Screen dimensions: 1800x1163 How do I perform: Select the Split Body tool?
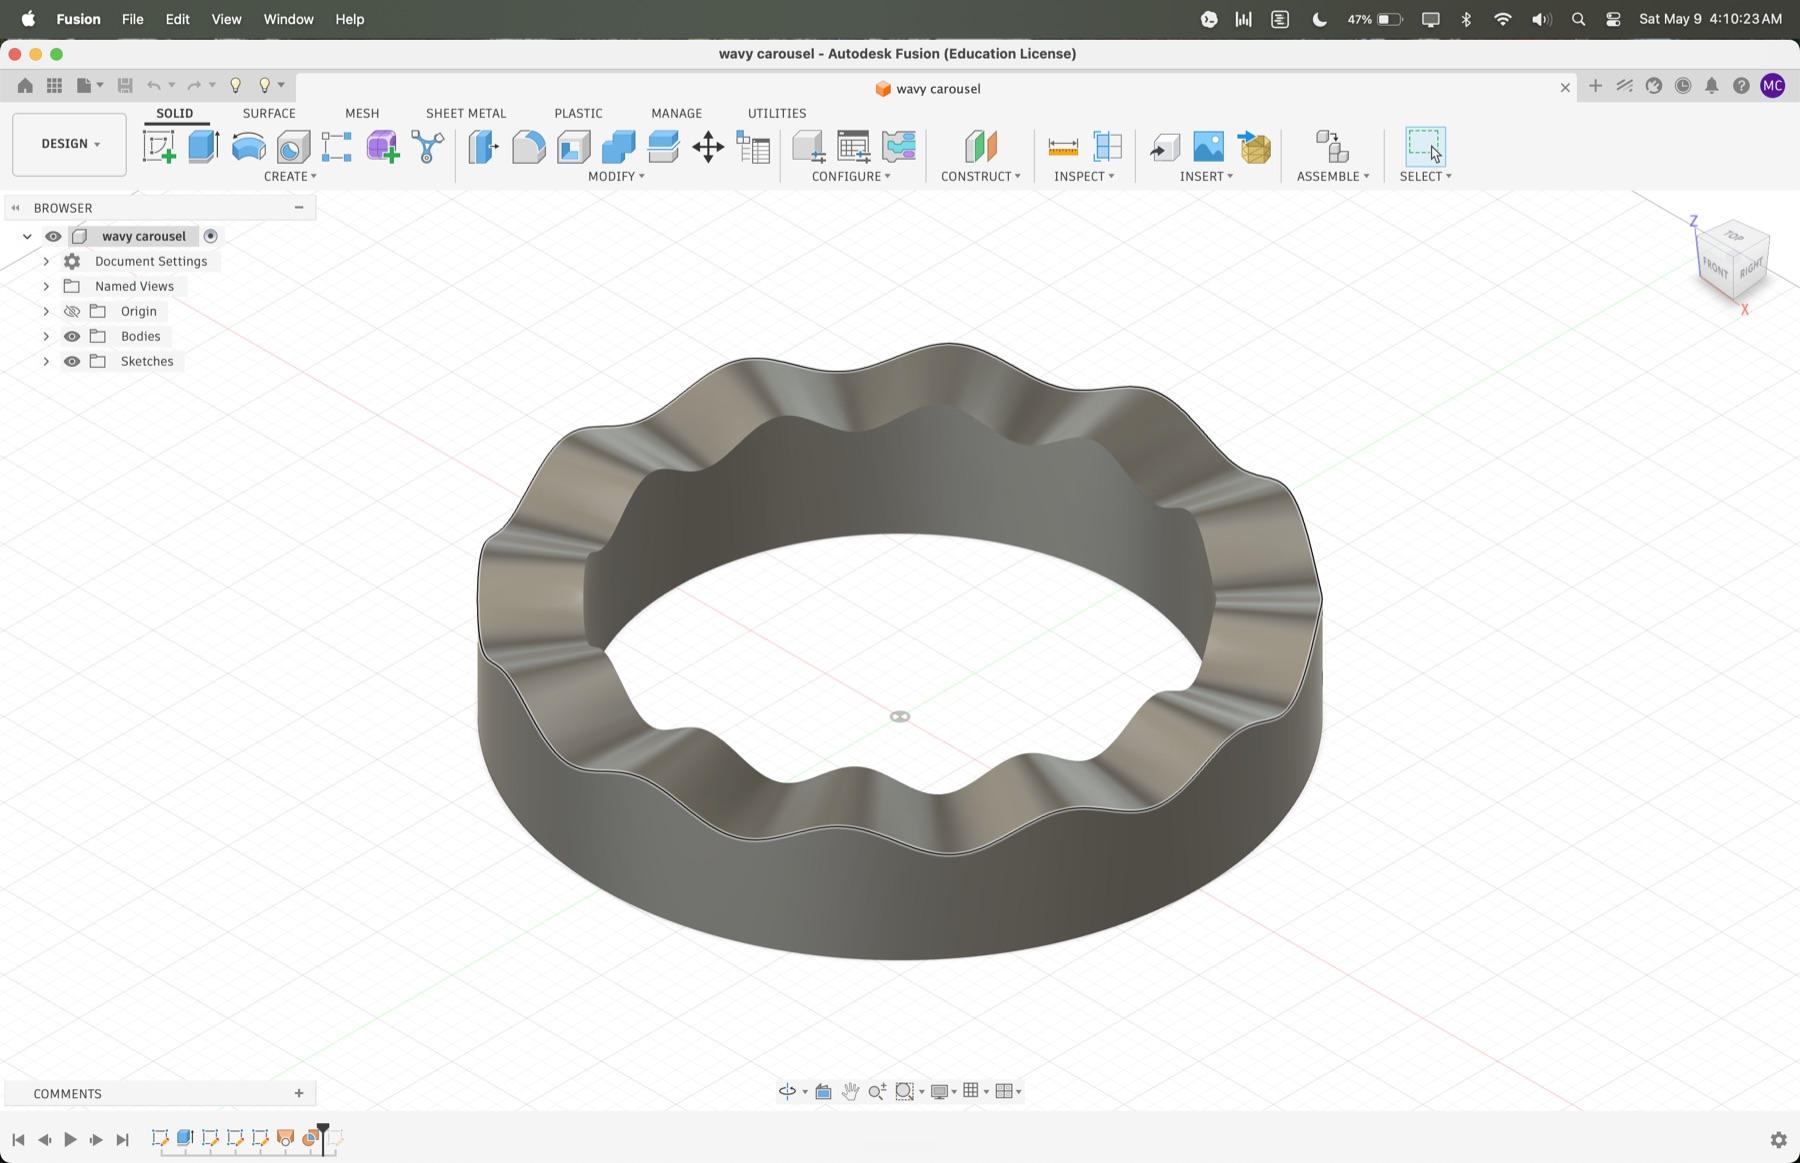tap(663, 147)
